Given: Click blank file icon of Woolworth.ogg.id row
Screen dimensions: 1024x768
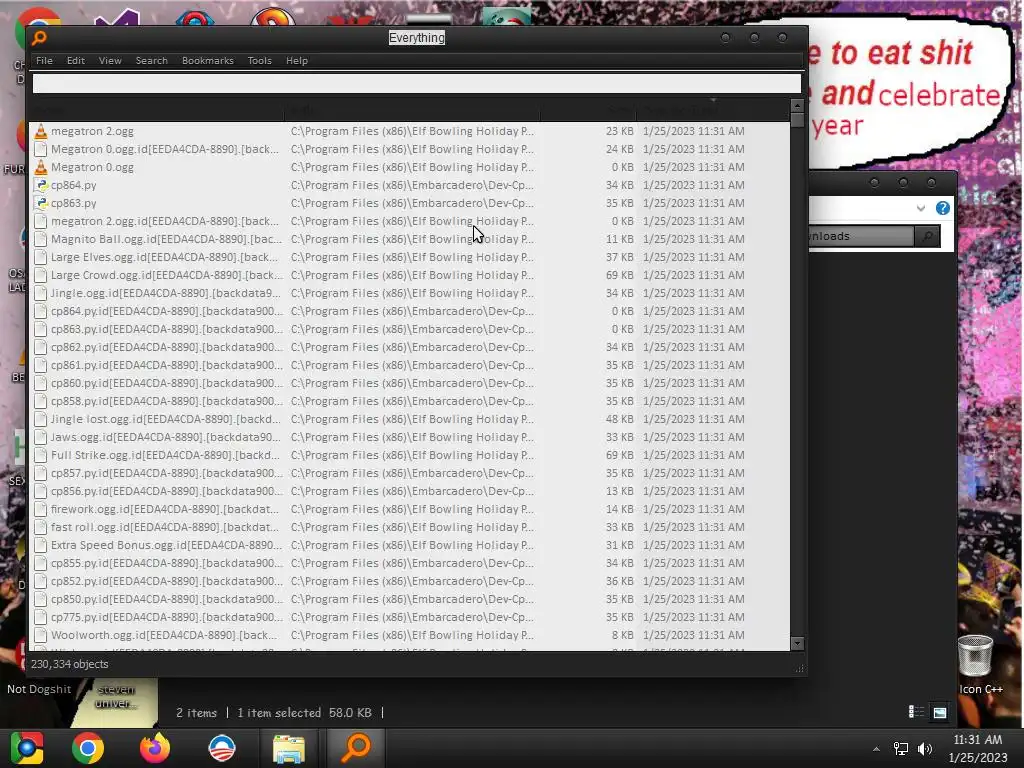Looking at the screenshot, I should [x=40, y=635].
